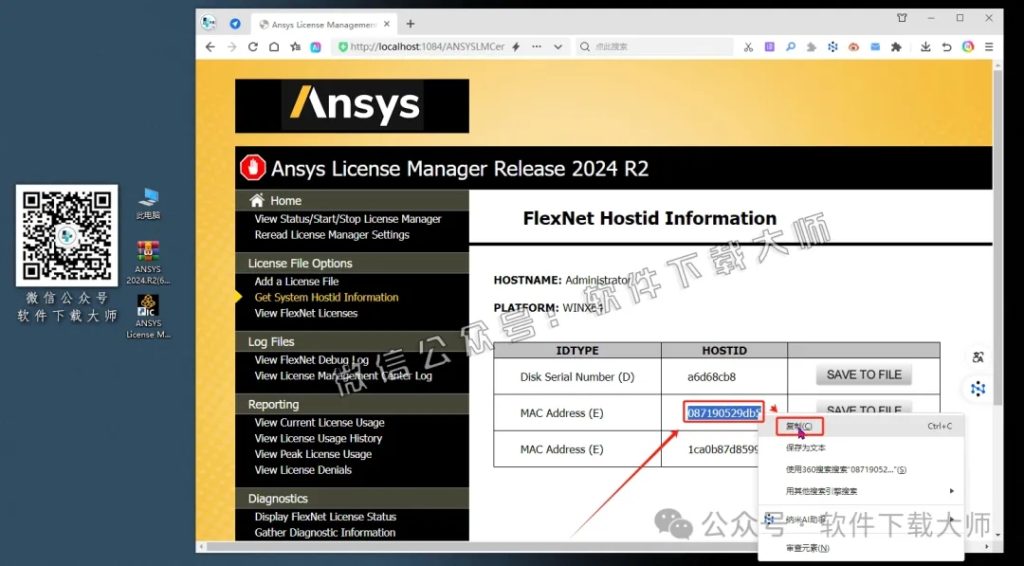
Task: Open the browser hamburger main menu
Action: click(989, 47)
